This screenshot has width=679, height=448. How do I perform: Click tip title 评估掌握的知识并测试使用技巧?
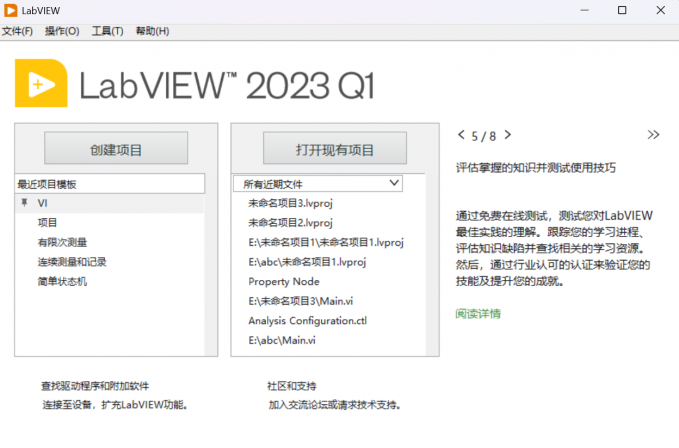[x=536, y=168]
